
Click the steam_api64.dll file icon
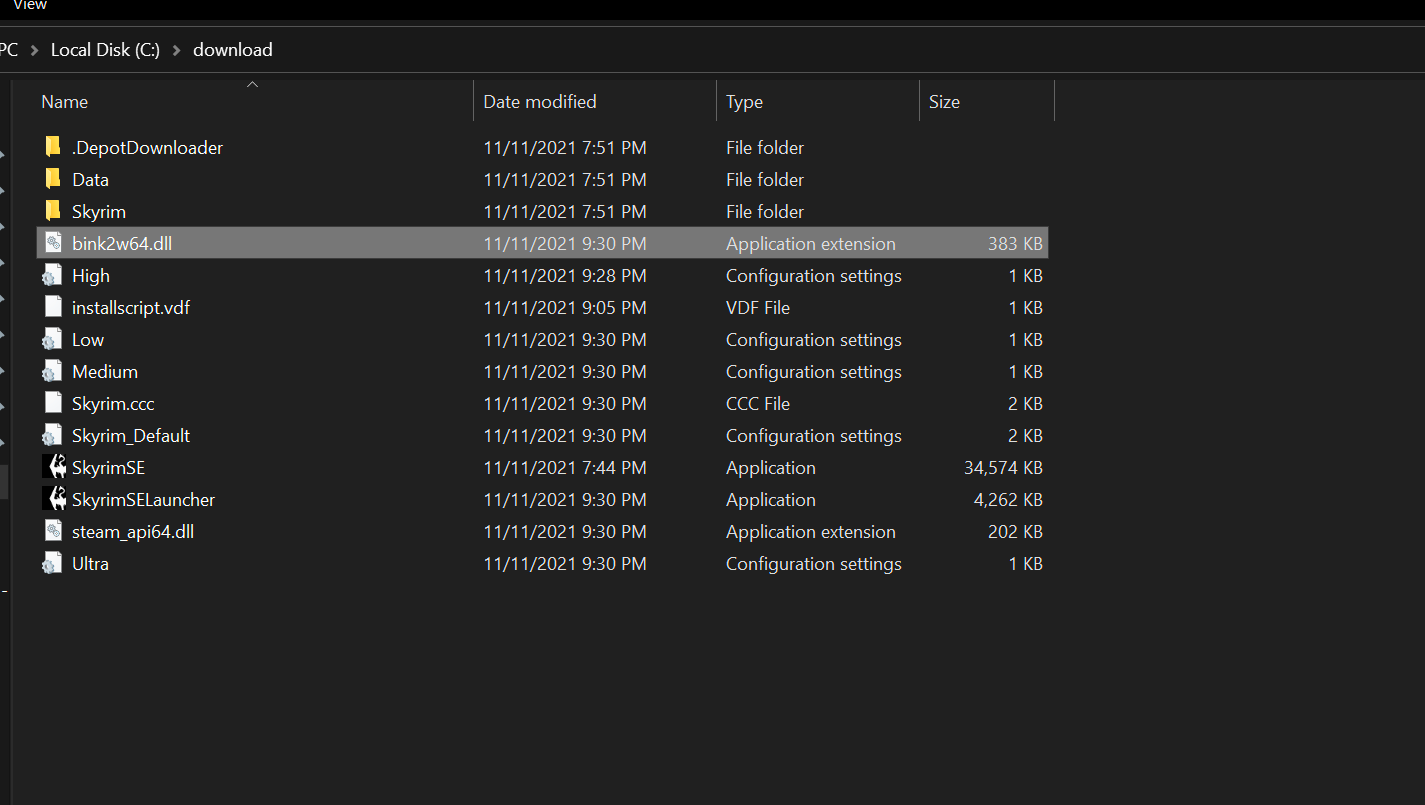53,532
